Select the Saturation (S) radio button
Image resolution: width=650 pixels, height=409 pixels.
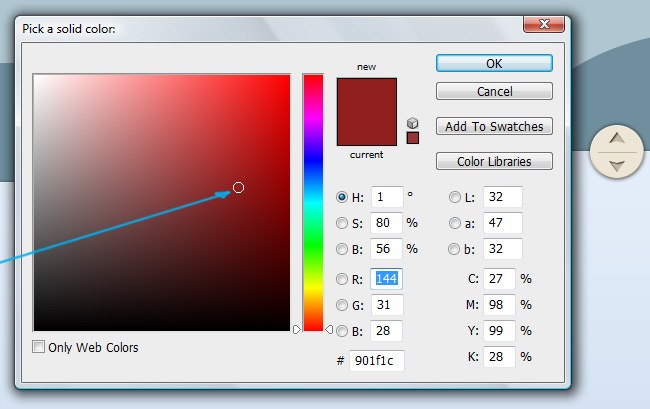pos(342,223)
